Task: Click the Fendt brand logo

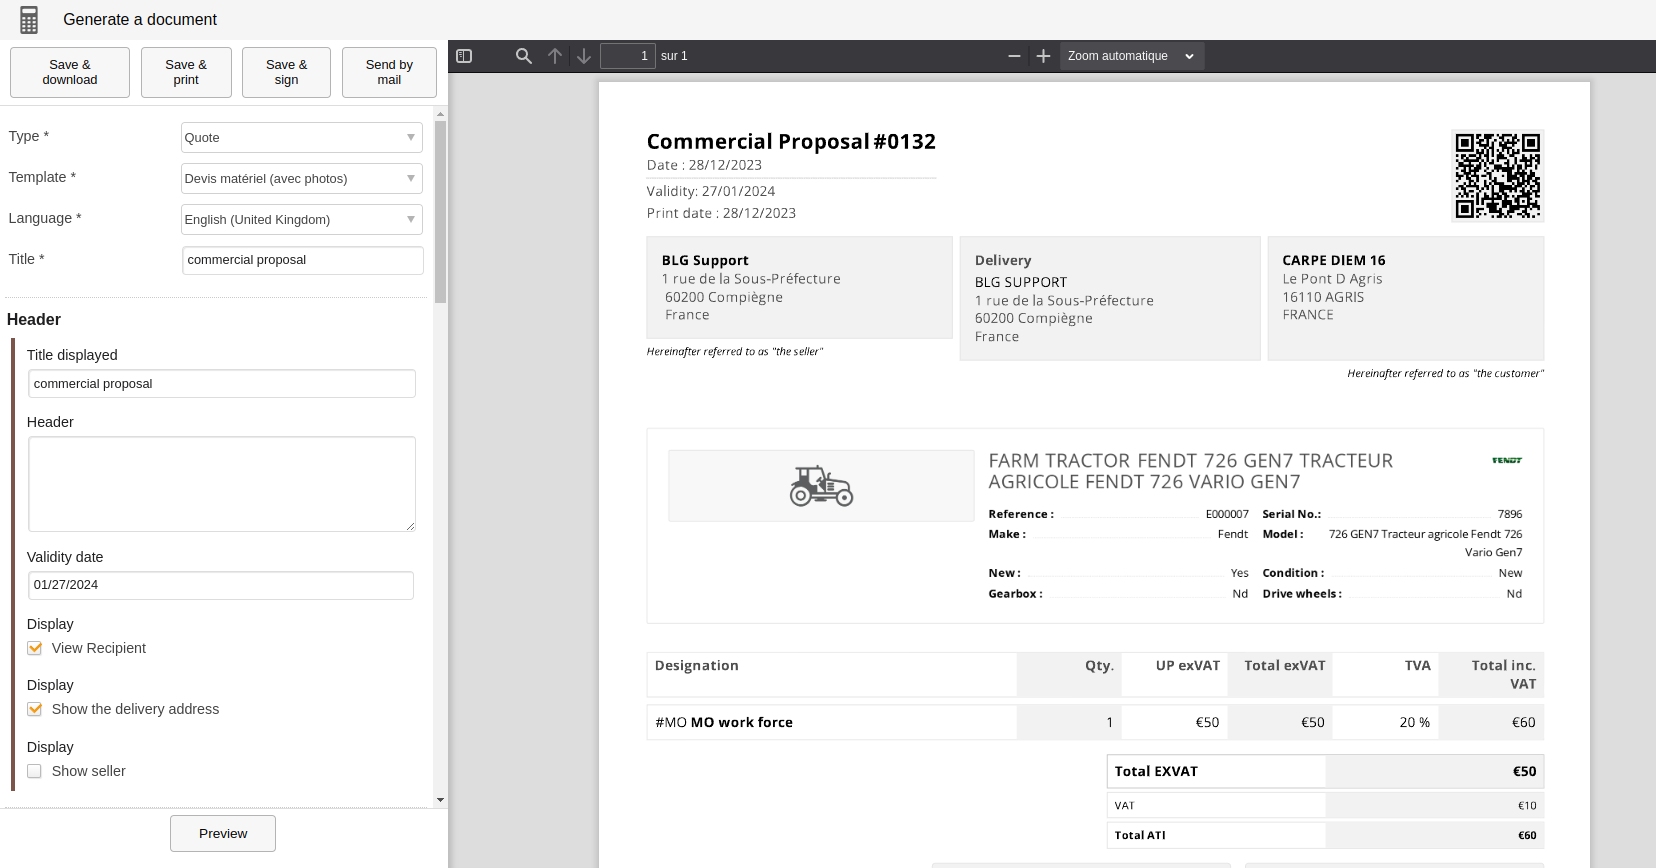Action: 1506,460
